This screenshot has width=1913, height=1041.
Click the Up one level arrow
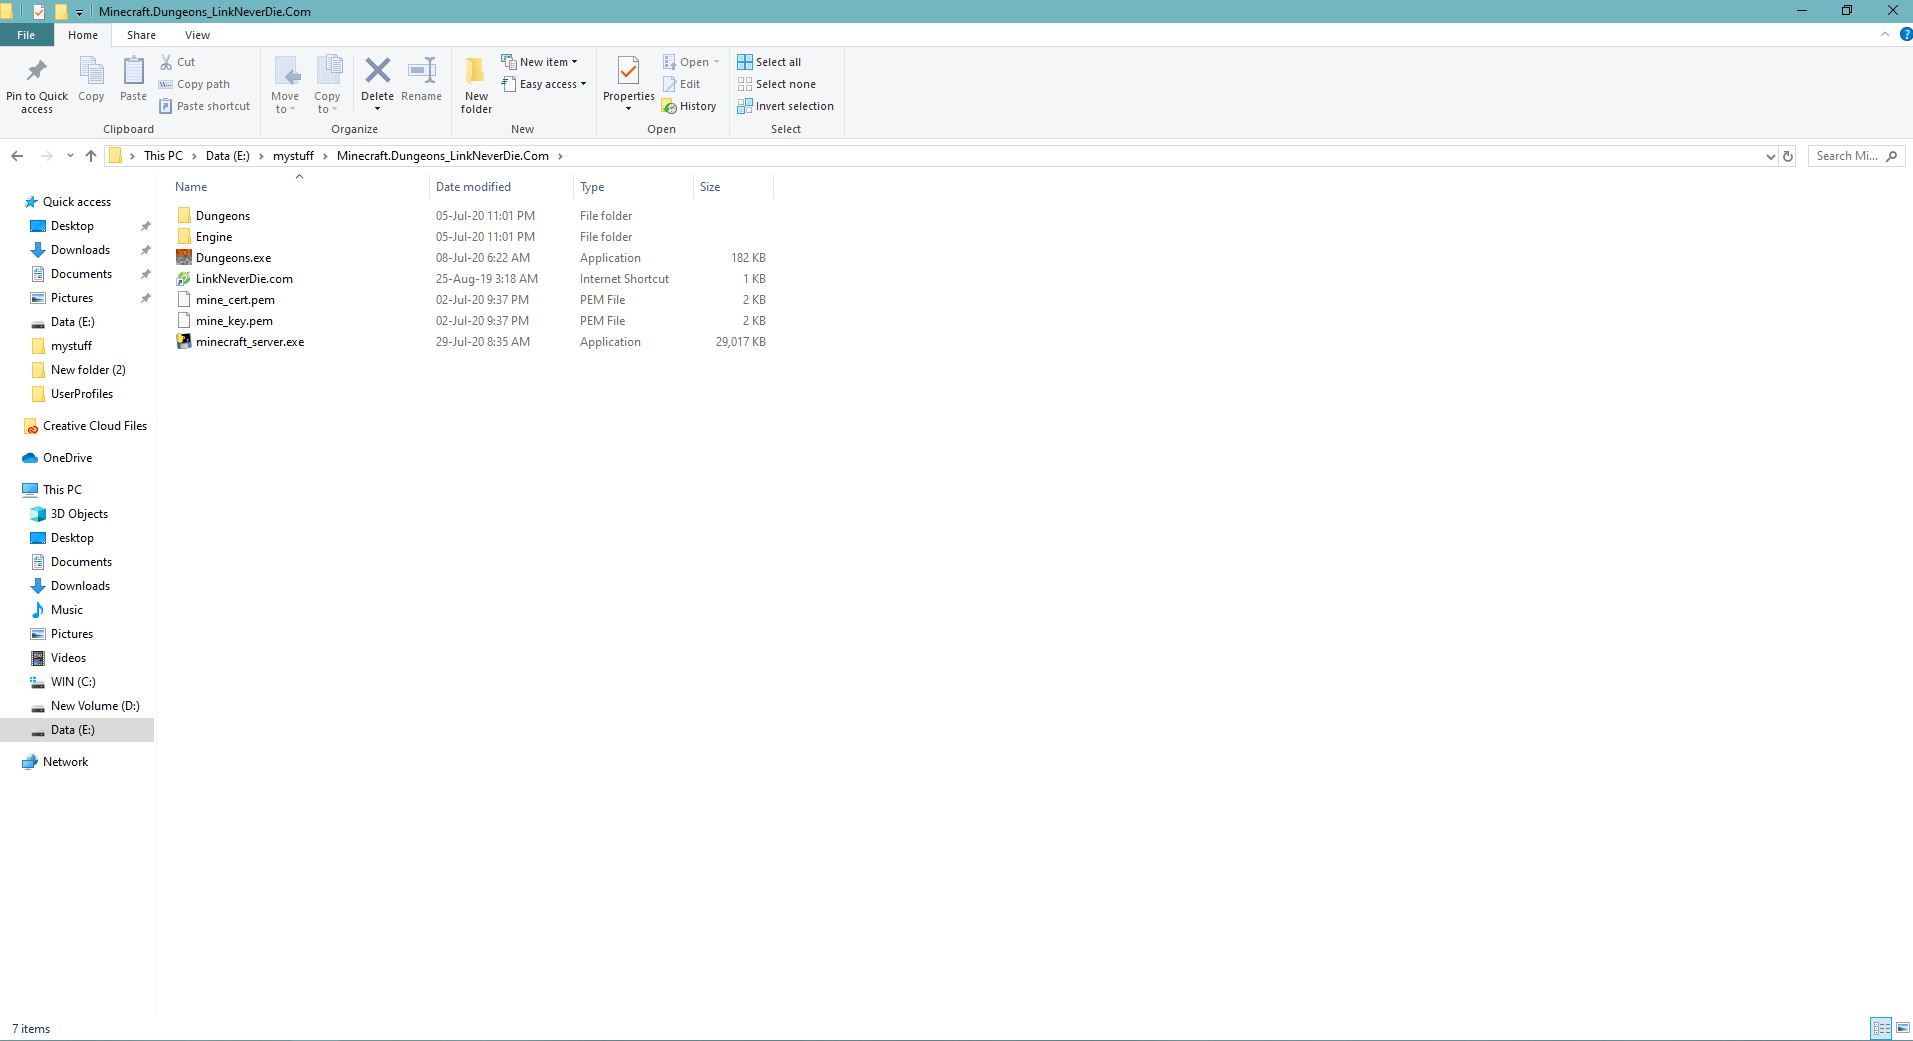click(91, 156)
